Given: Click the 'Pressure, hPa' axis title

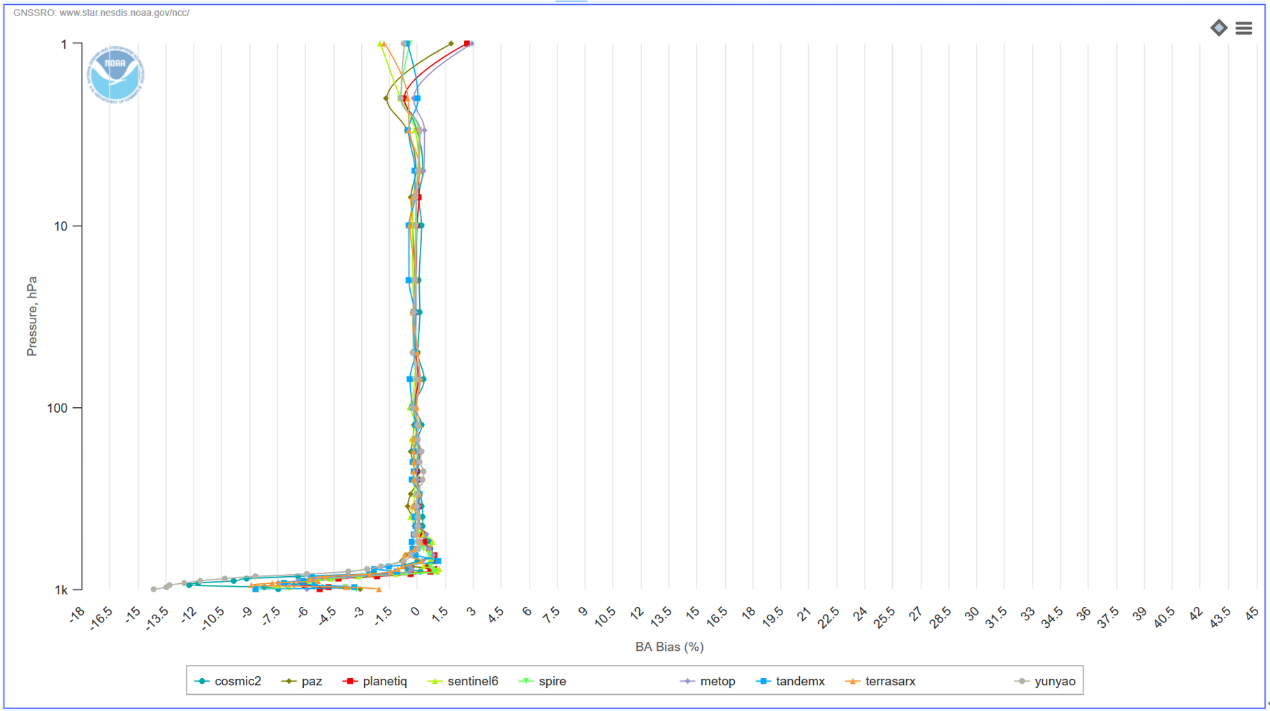Looking at the screenshot, I should pos(32,316).
